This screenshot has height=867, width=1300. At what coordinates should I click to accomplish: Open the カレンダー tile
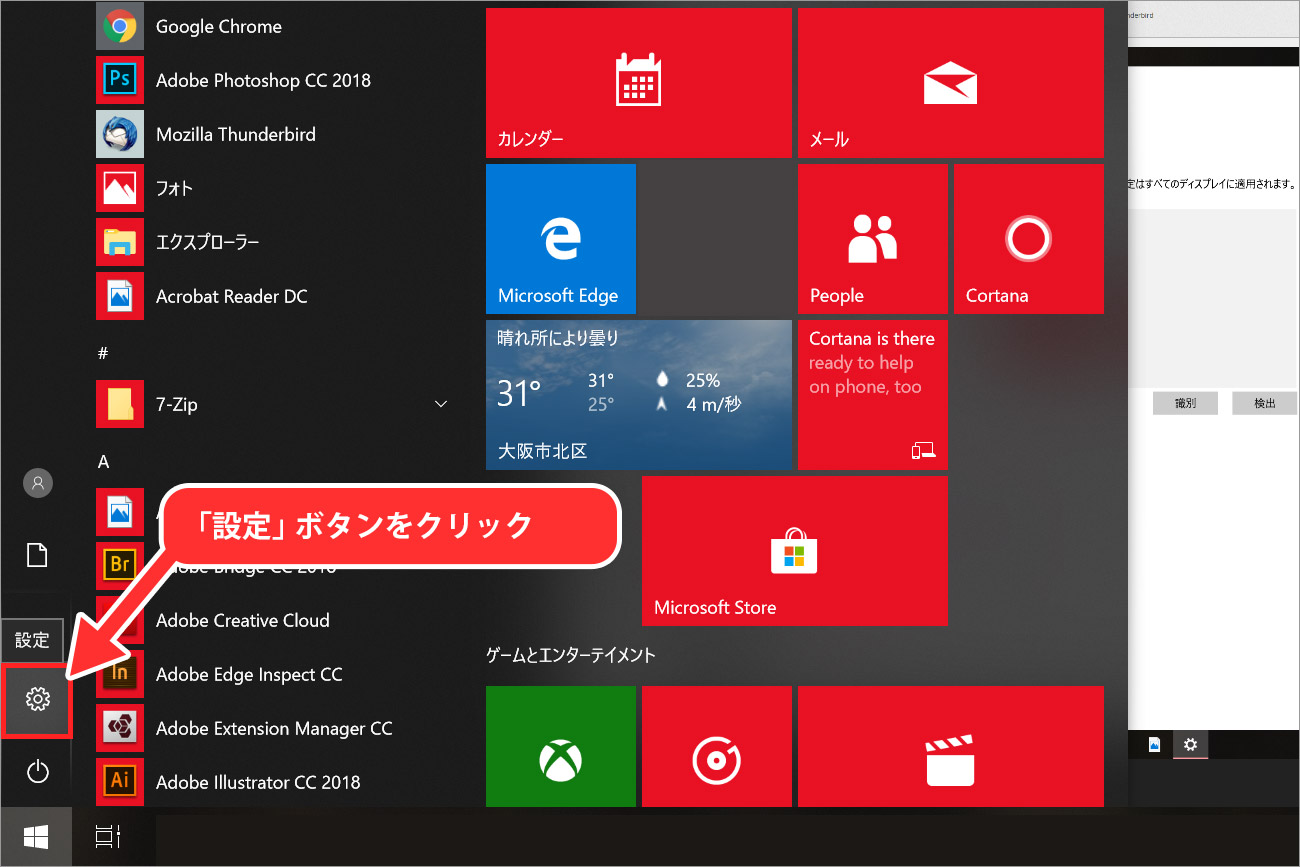tap(639, 83)
